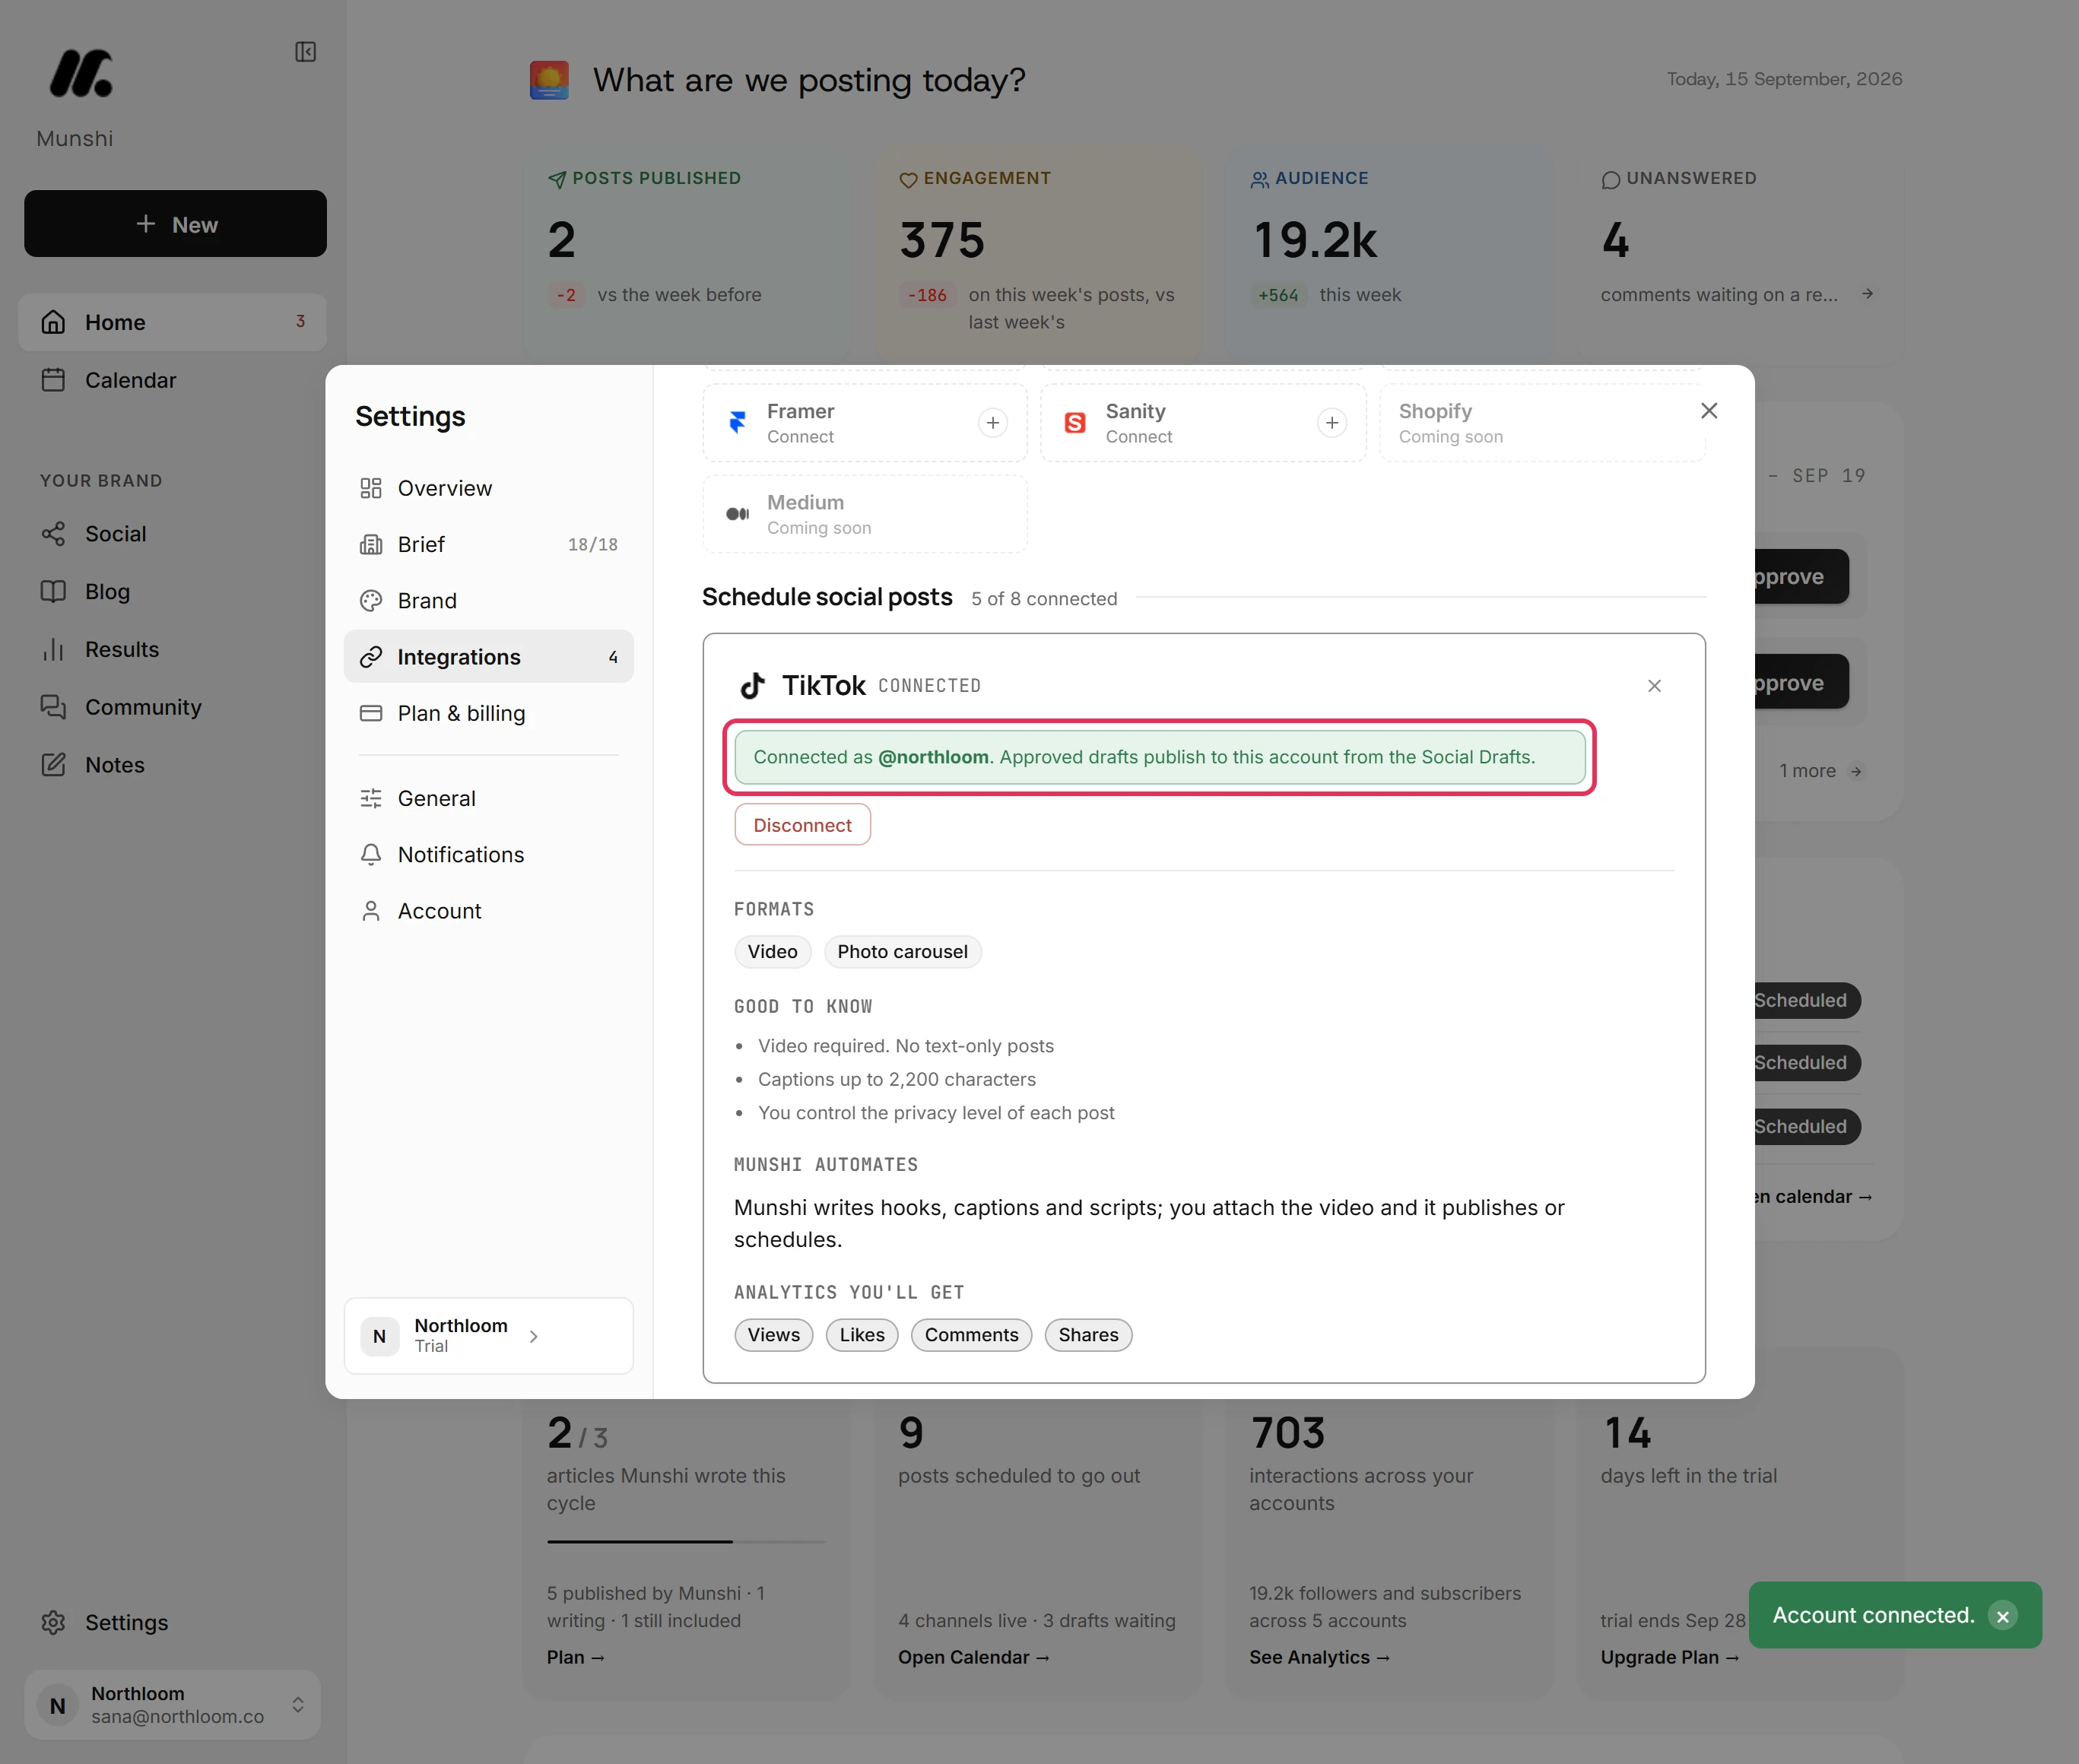Viewport: 2079px width, 1764px height.
Task: Expand the Northloom Trial workspace row
Action: (x=488, y=1336)
